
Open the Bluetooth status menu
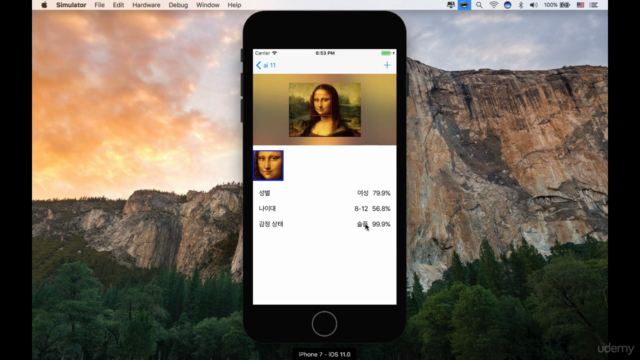[521, 5]
